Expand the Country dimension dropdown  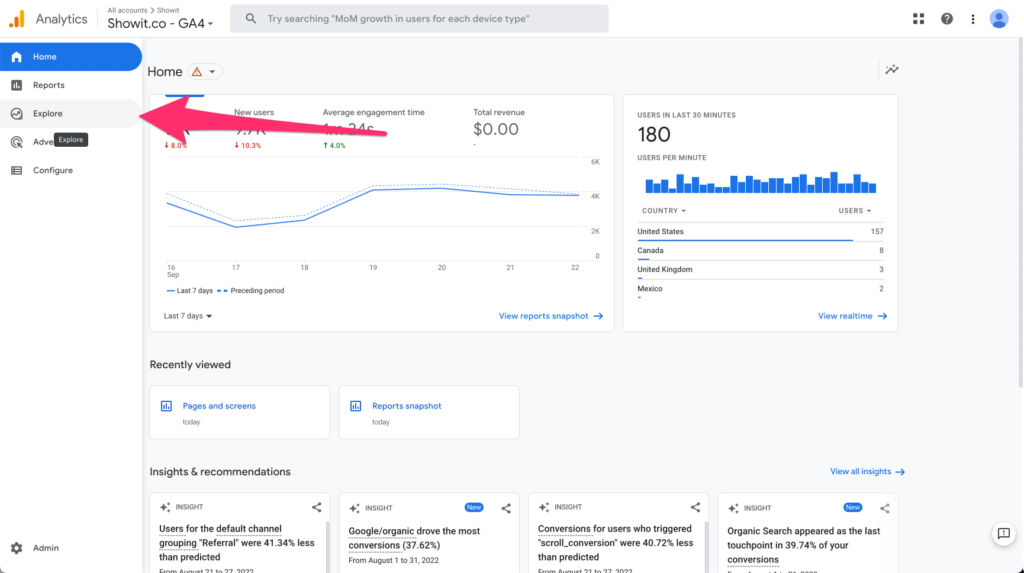663,211
